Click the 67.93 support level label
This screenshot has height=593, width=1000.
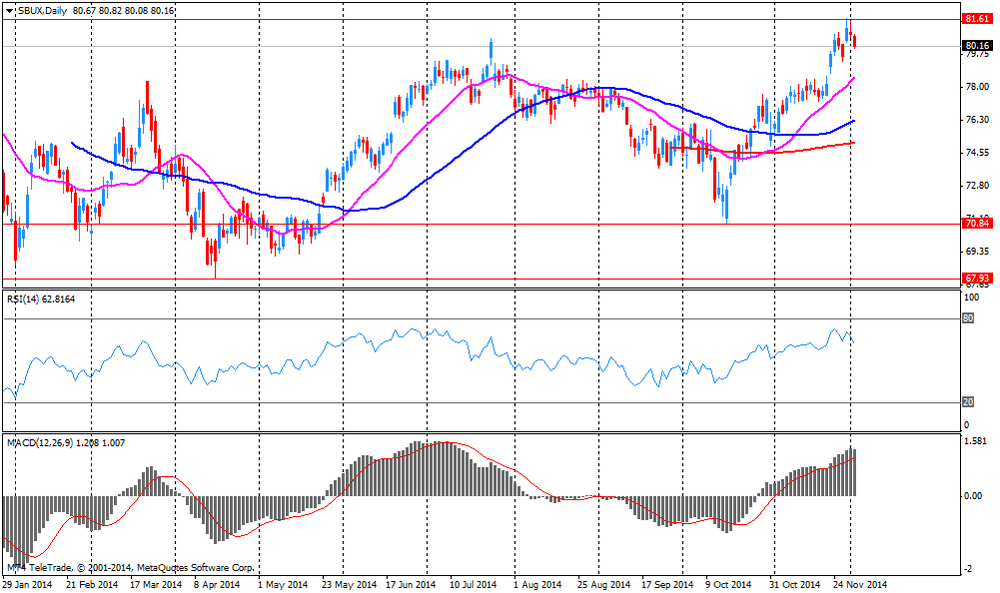click(976, 278)
